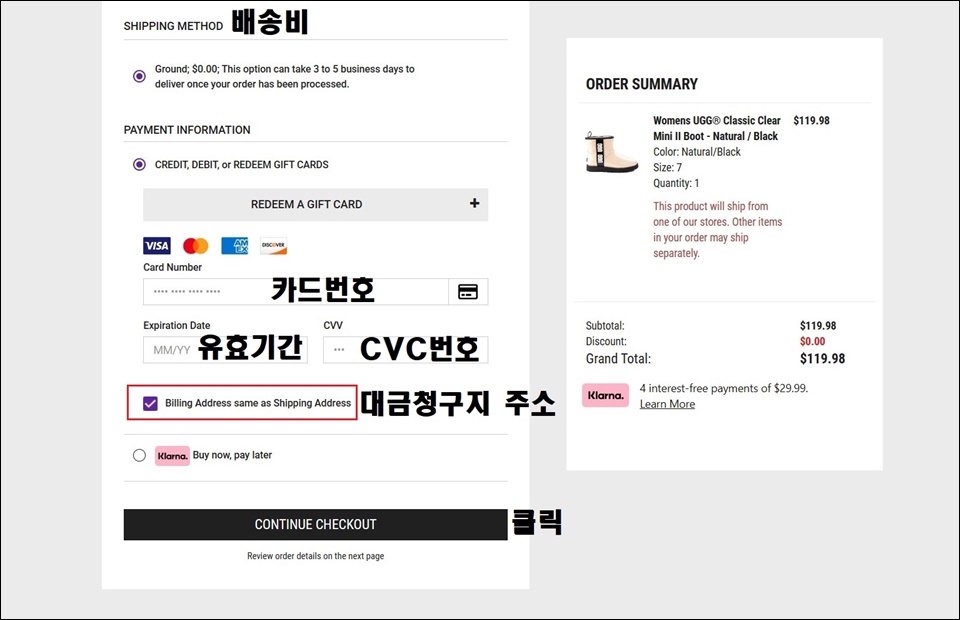
Task: Click the Shipping Method heading
Action: click(173, 26)
